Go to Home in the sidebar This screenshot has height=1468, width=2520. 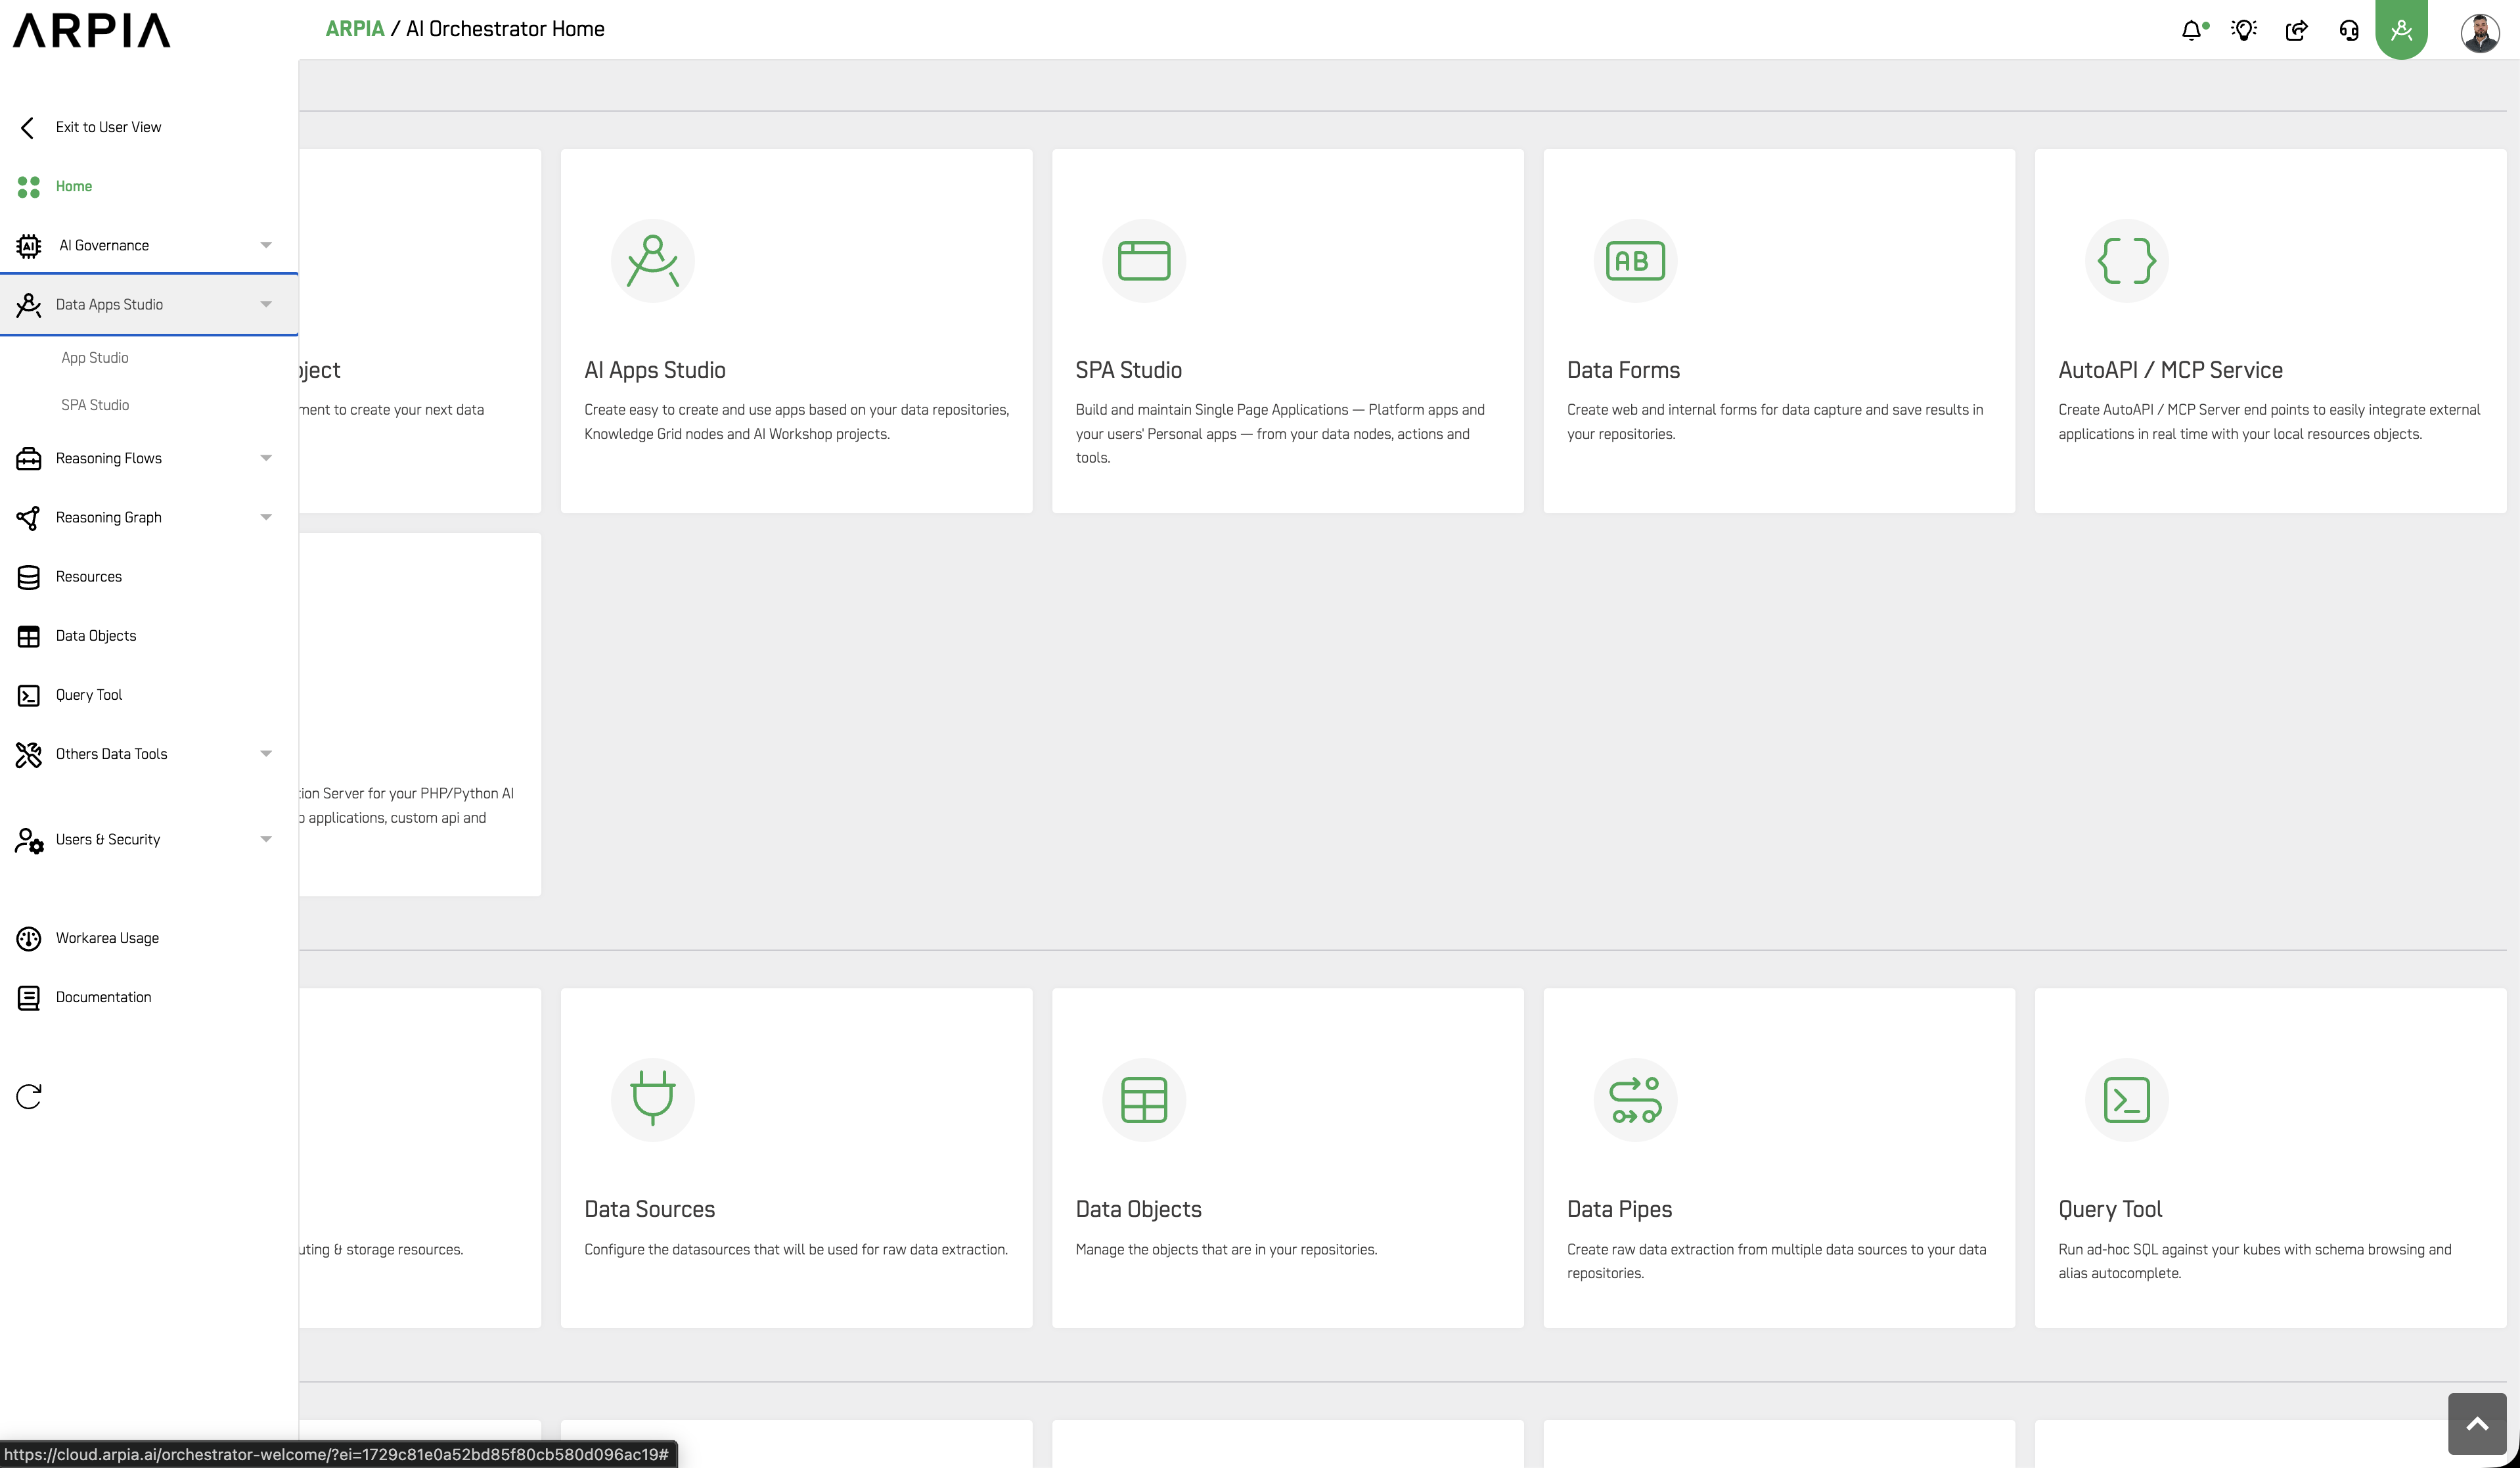[x=74, y=186]
